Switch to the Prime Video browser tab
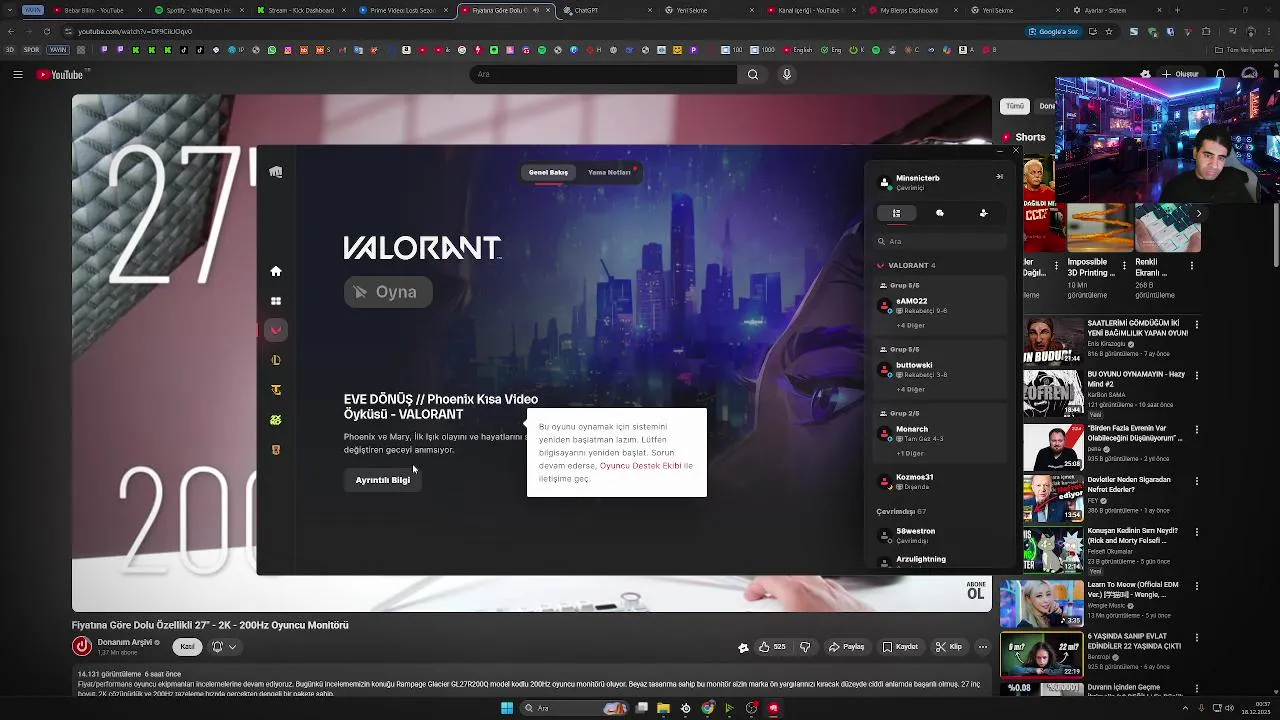The width and height of the screenshot is (1280, 720). point(402,10)
